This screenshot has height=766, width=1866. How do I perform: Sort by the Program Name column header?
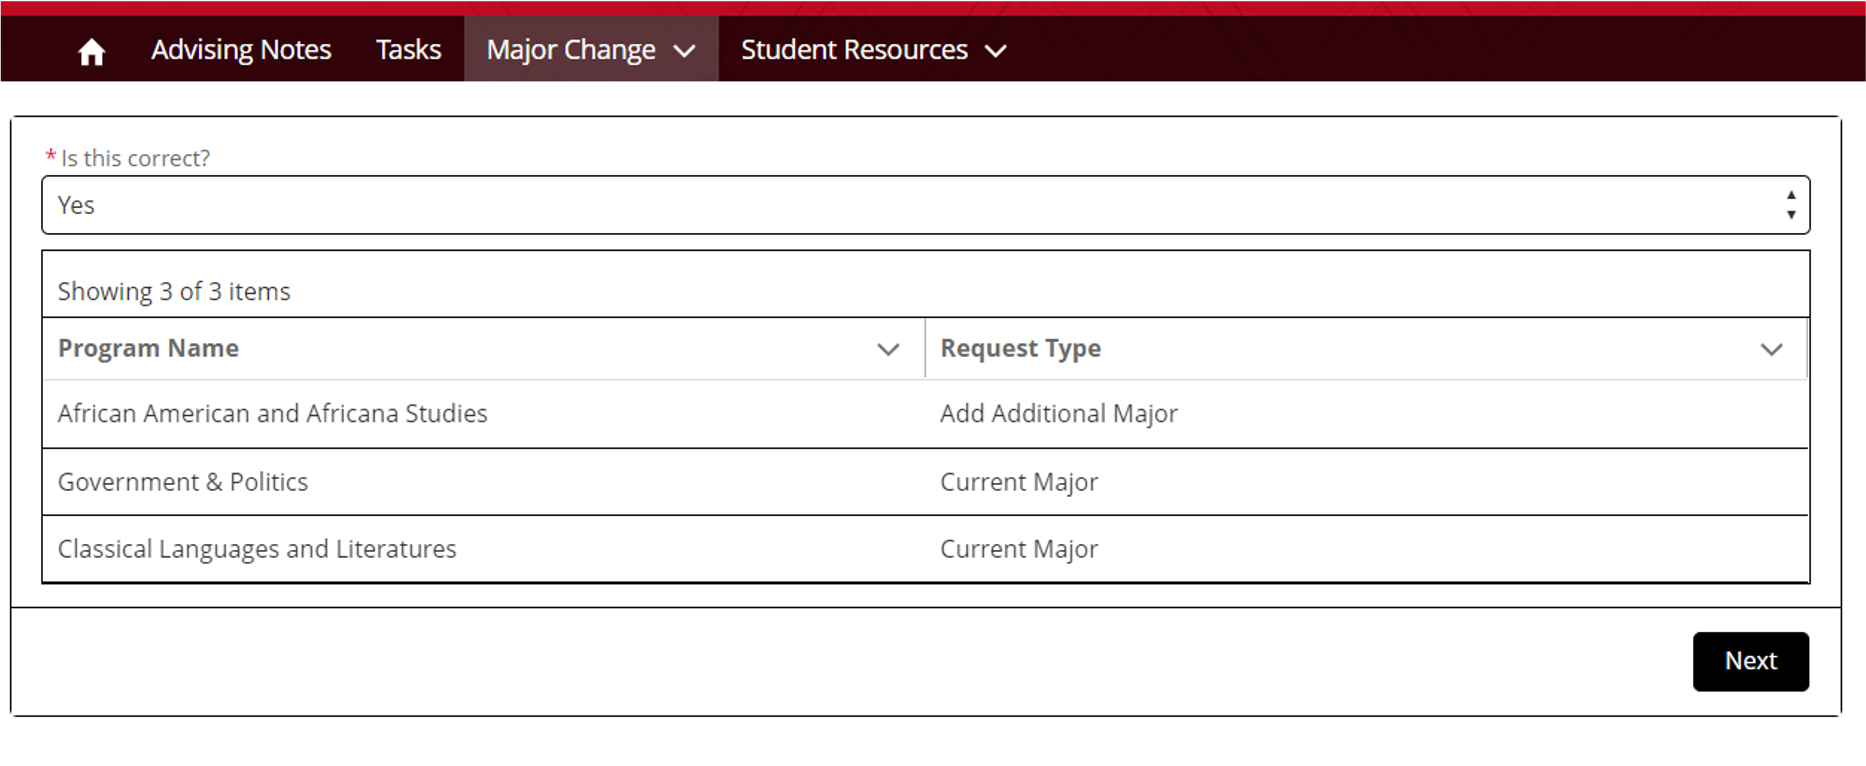tap(149, 348)
